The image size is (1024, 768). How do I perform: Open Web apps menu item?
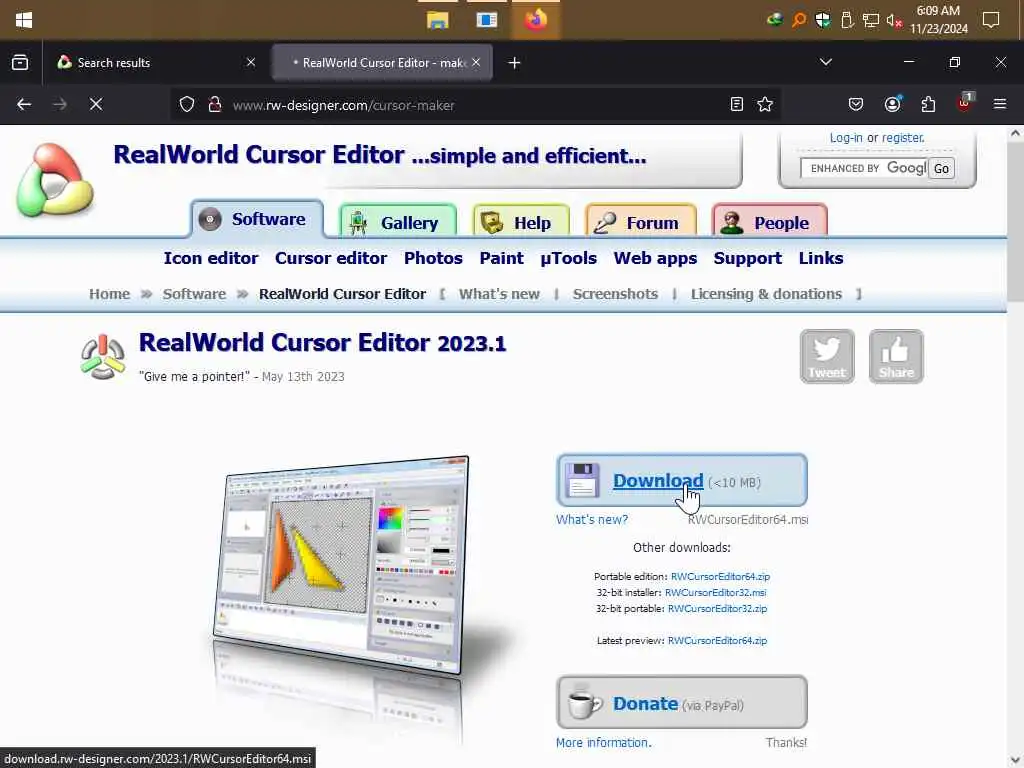[x=655, y=258]
